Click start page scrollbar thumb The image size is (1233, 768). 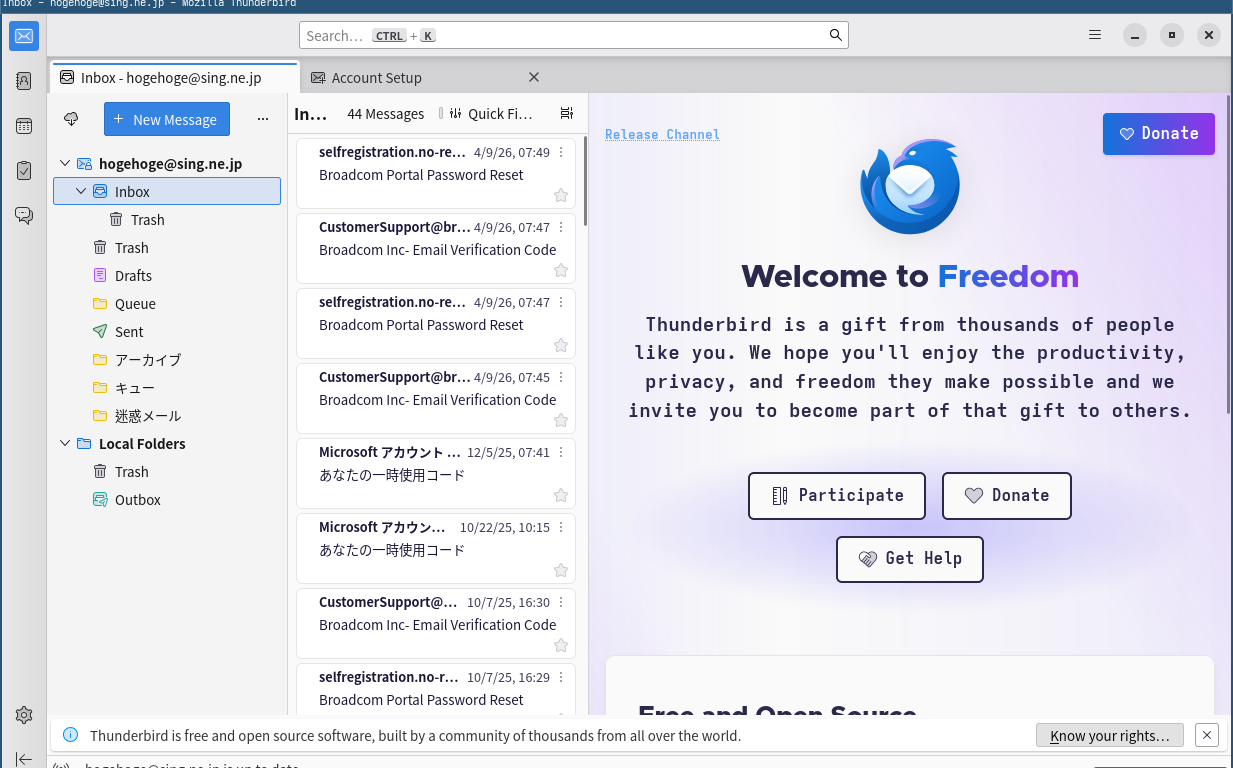(1229, 255)
